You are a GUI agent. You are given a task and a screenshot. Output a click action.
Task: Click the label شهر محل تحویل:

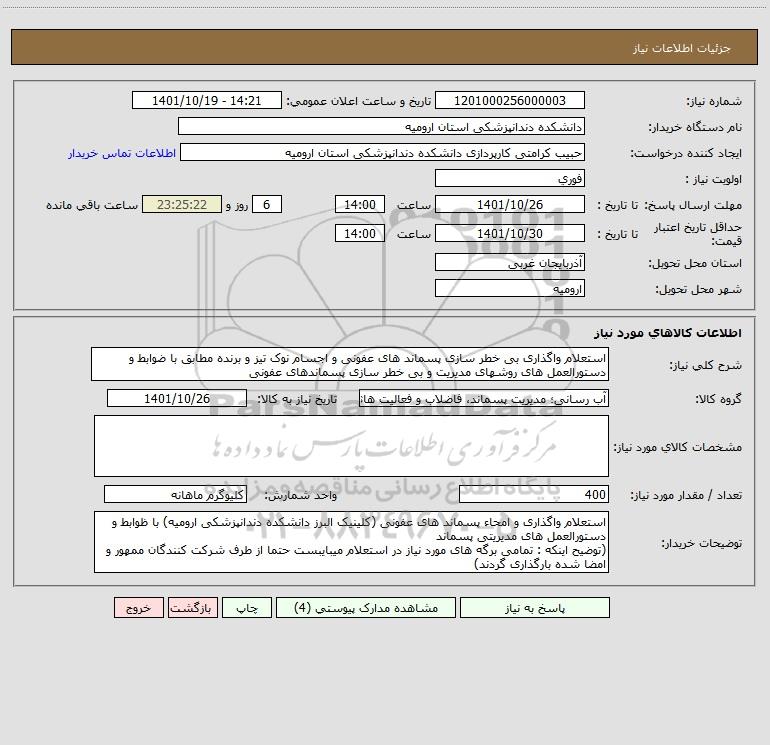click(x=699, y=290)
